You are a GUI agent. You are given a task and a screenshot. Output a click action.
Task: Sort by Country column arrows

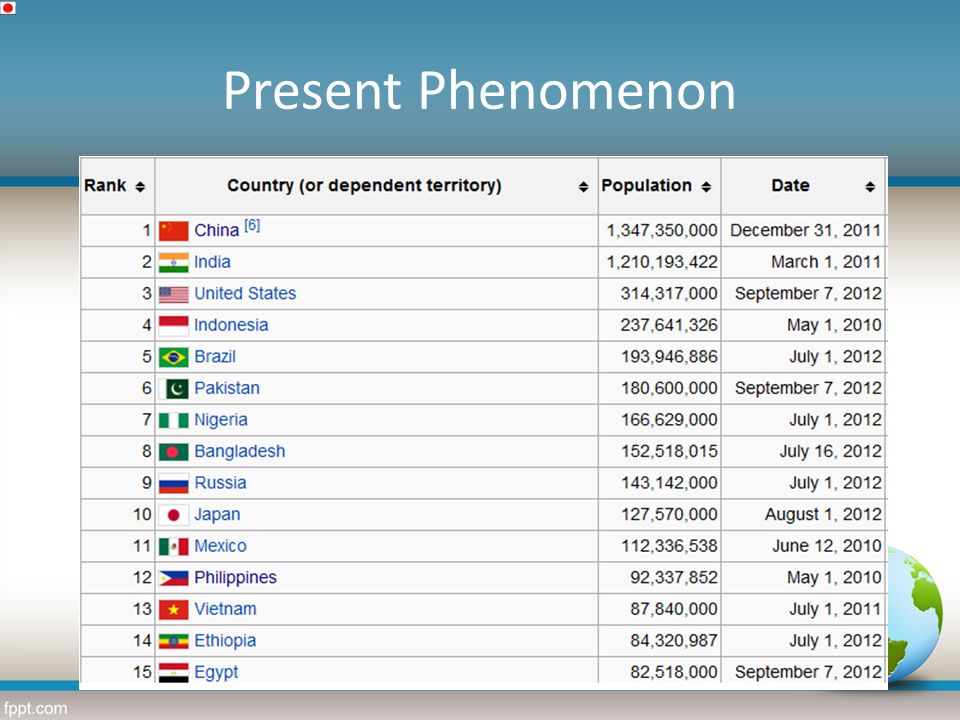pyautogui.click(x=583, y=187)
